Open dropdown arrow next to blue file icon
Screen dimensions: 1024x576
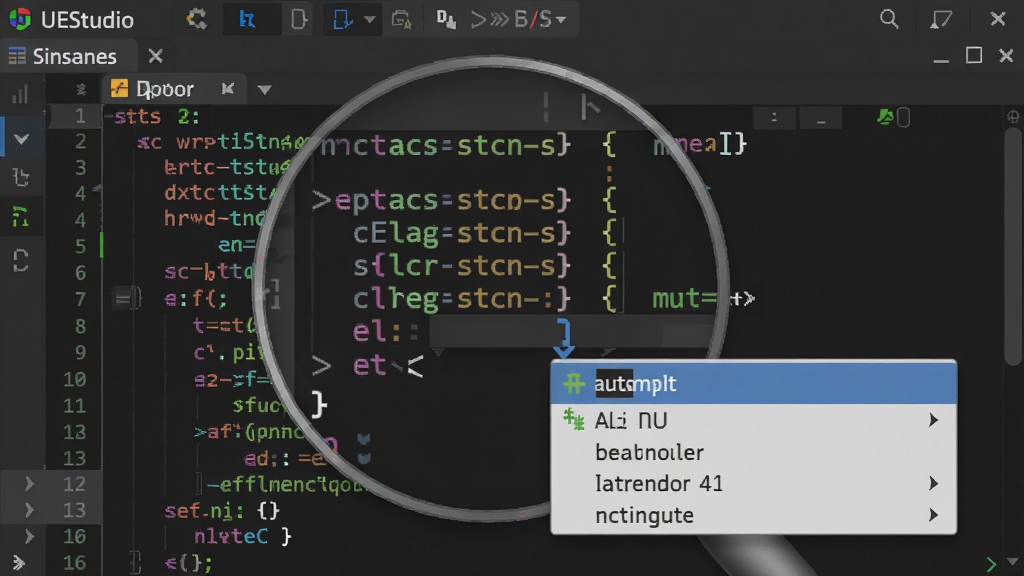370,20
